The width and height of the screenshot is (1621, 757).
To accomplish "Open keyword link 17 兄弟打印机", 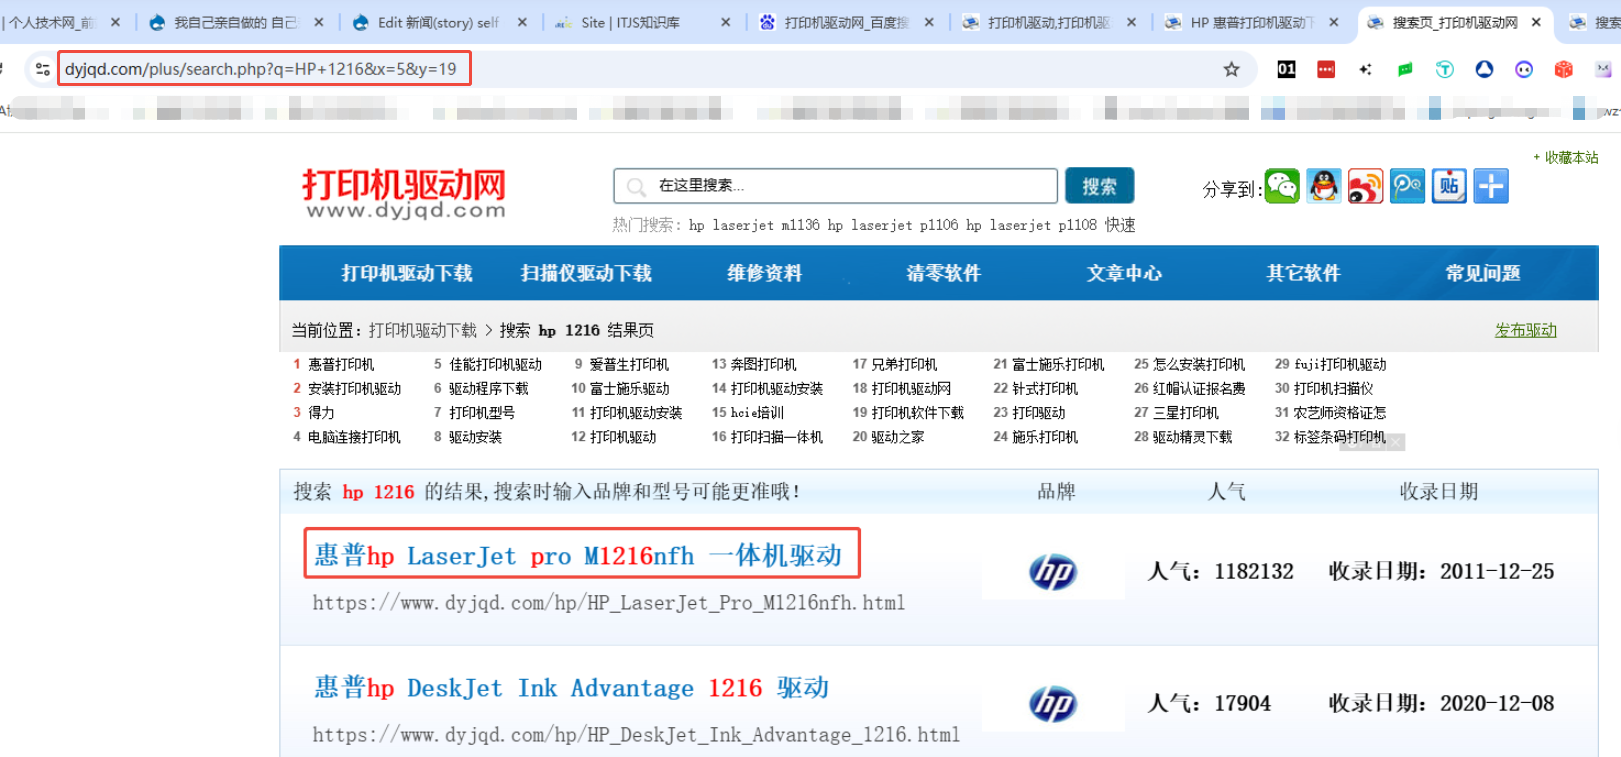I will [905, 364].
